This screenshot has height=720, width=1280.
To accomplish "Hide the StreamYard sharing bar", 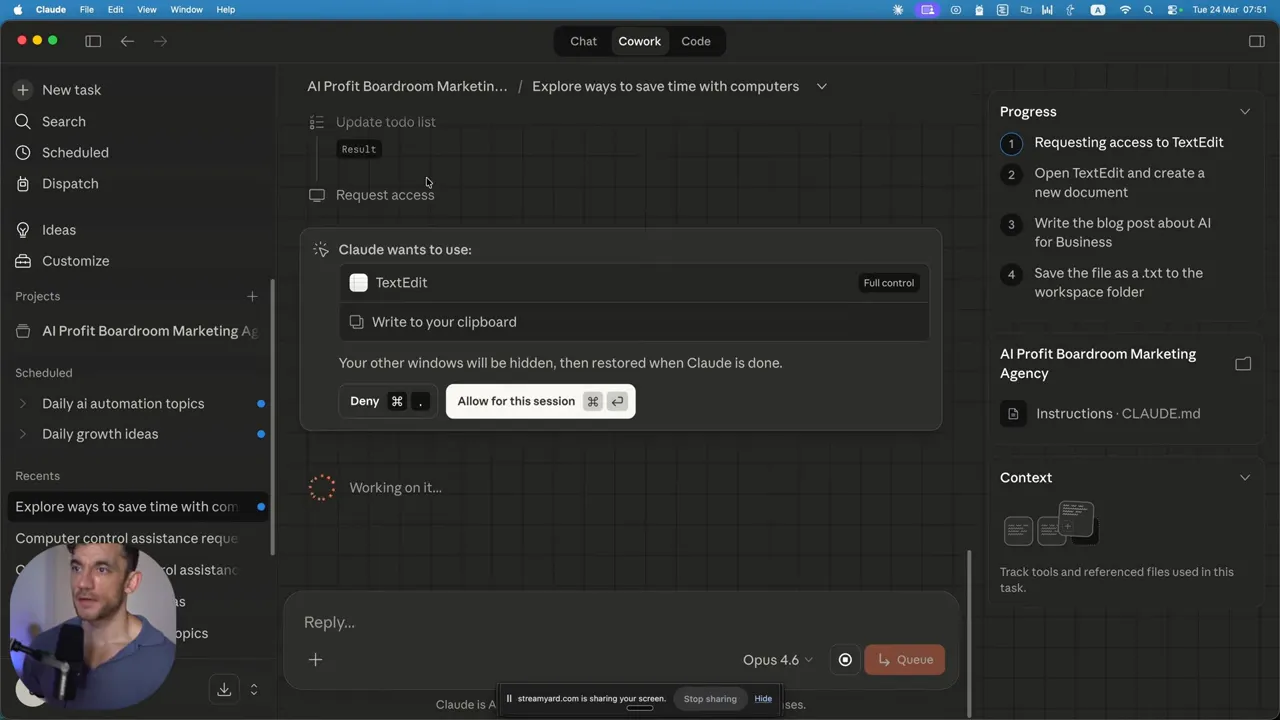I will coord(763,699).
